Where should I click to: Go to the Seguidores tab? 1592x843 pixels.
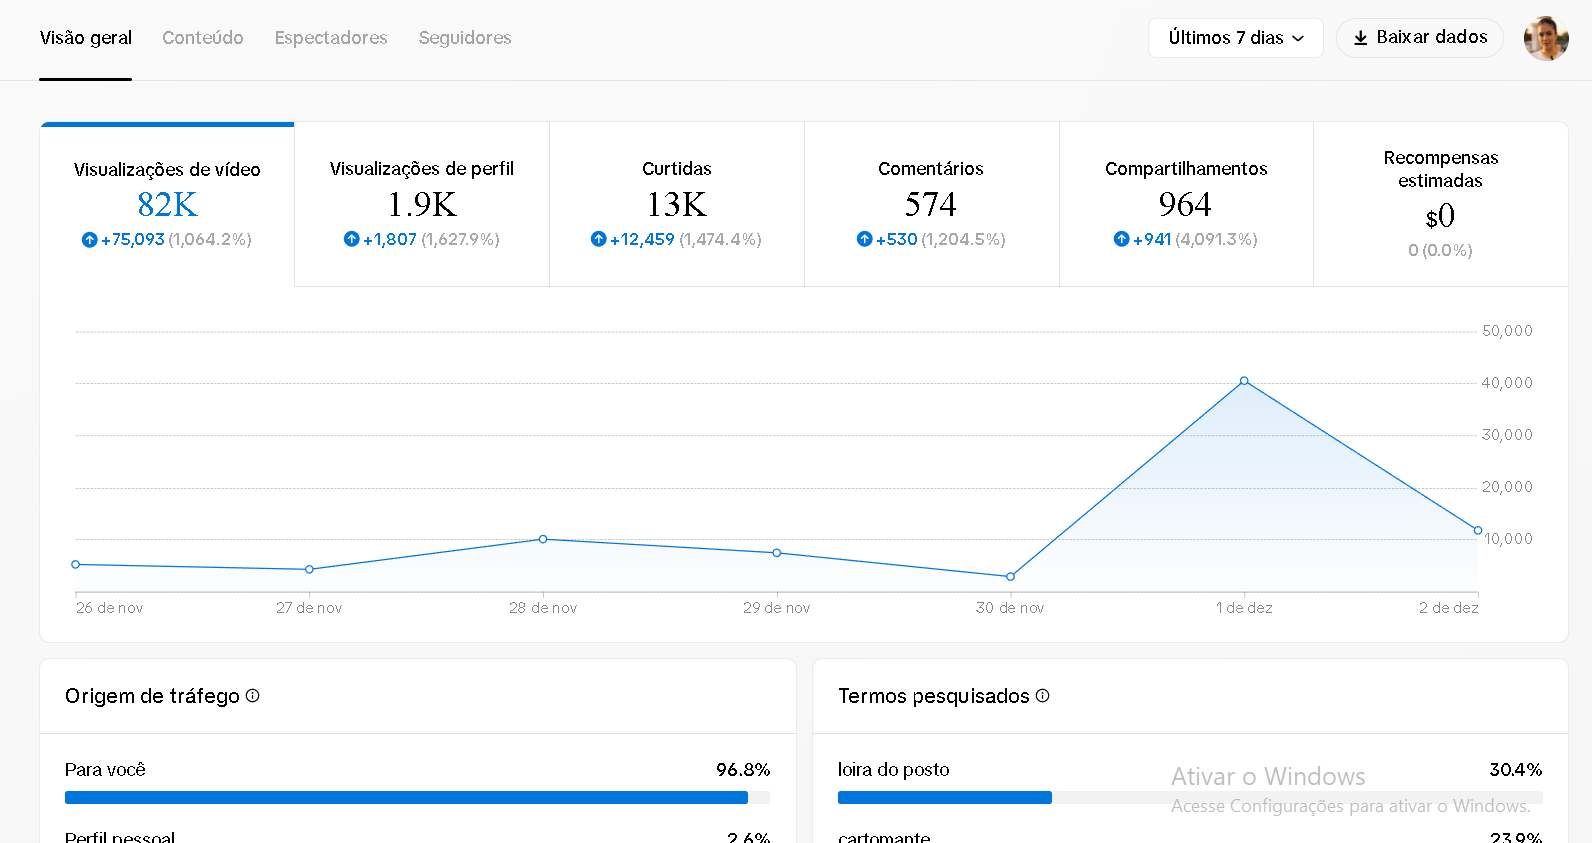click(x=465, y=38)
